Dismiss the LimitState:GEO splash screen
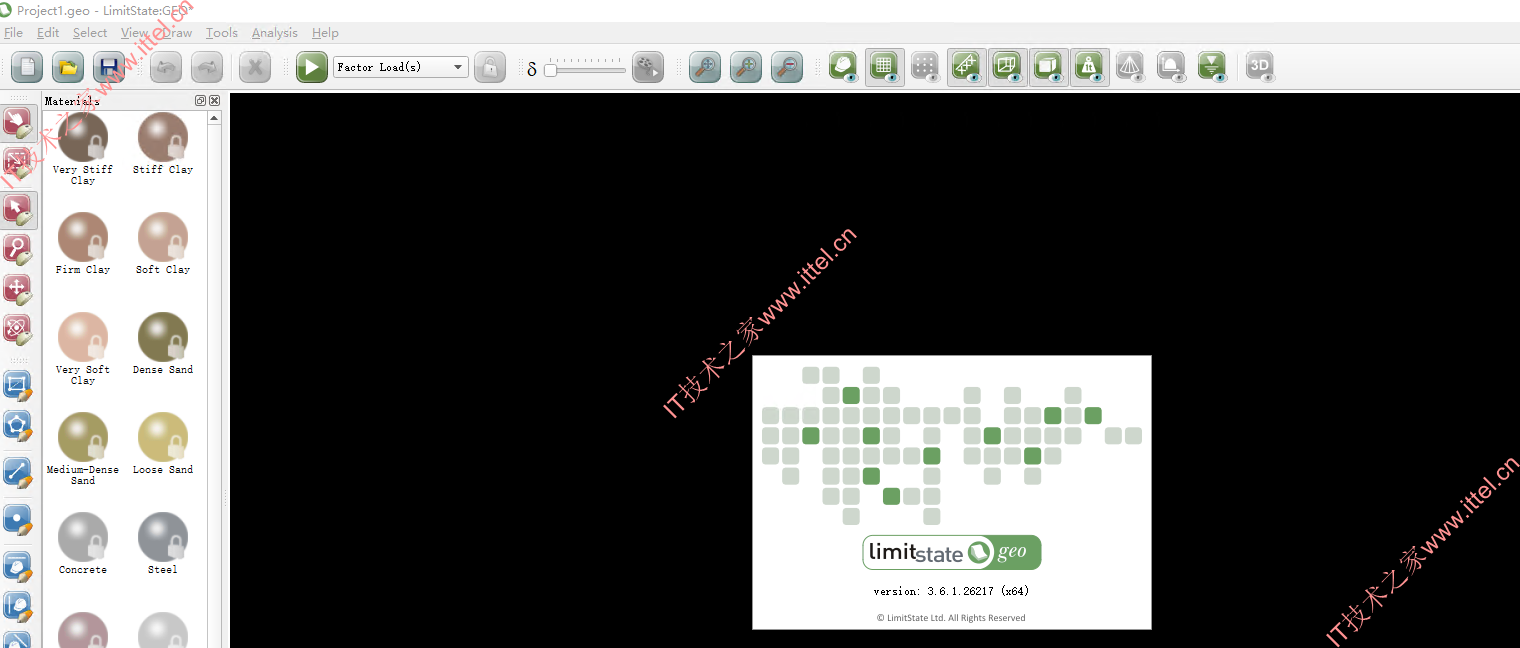The height and width of the screenshot is (648, 1520). click(x=951, y=492)
